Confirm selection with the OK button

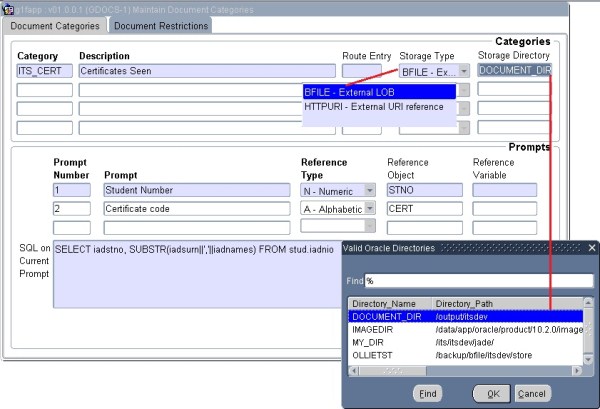coord(491,393)
